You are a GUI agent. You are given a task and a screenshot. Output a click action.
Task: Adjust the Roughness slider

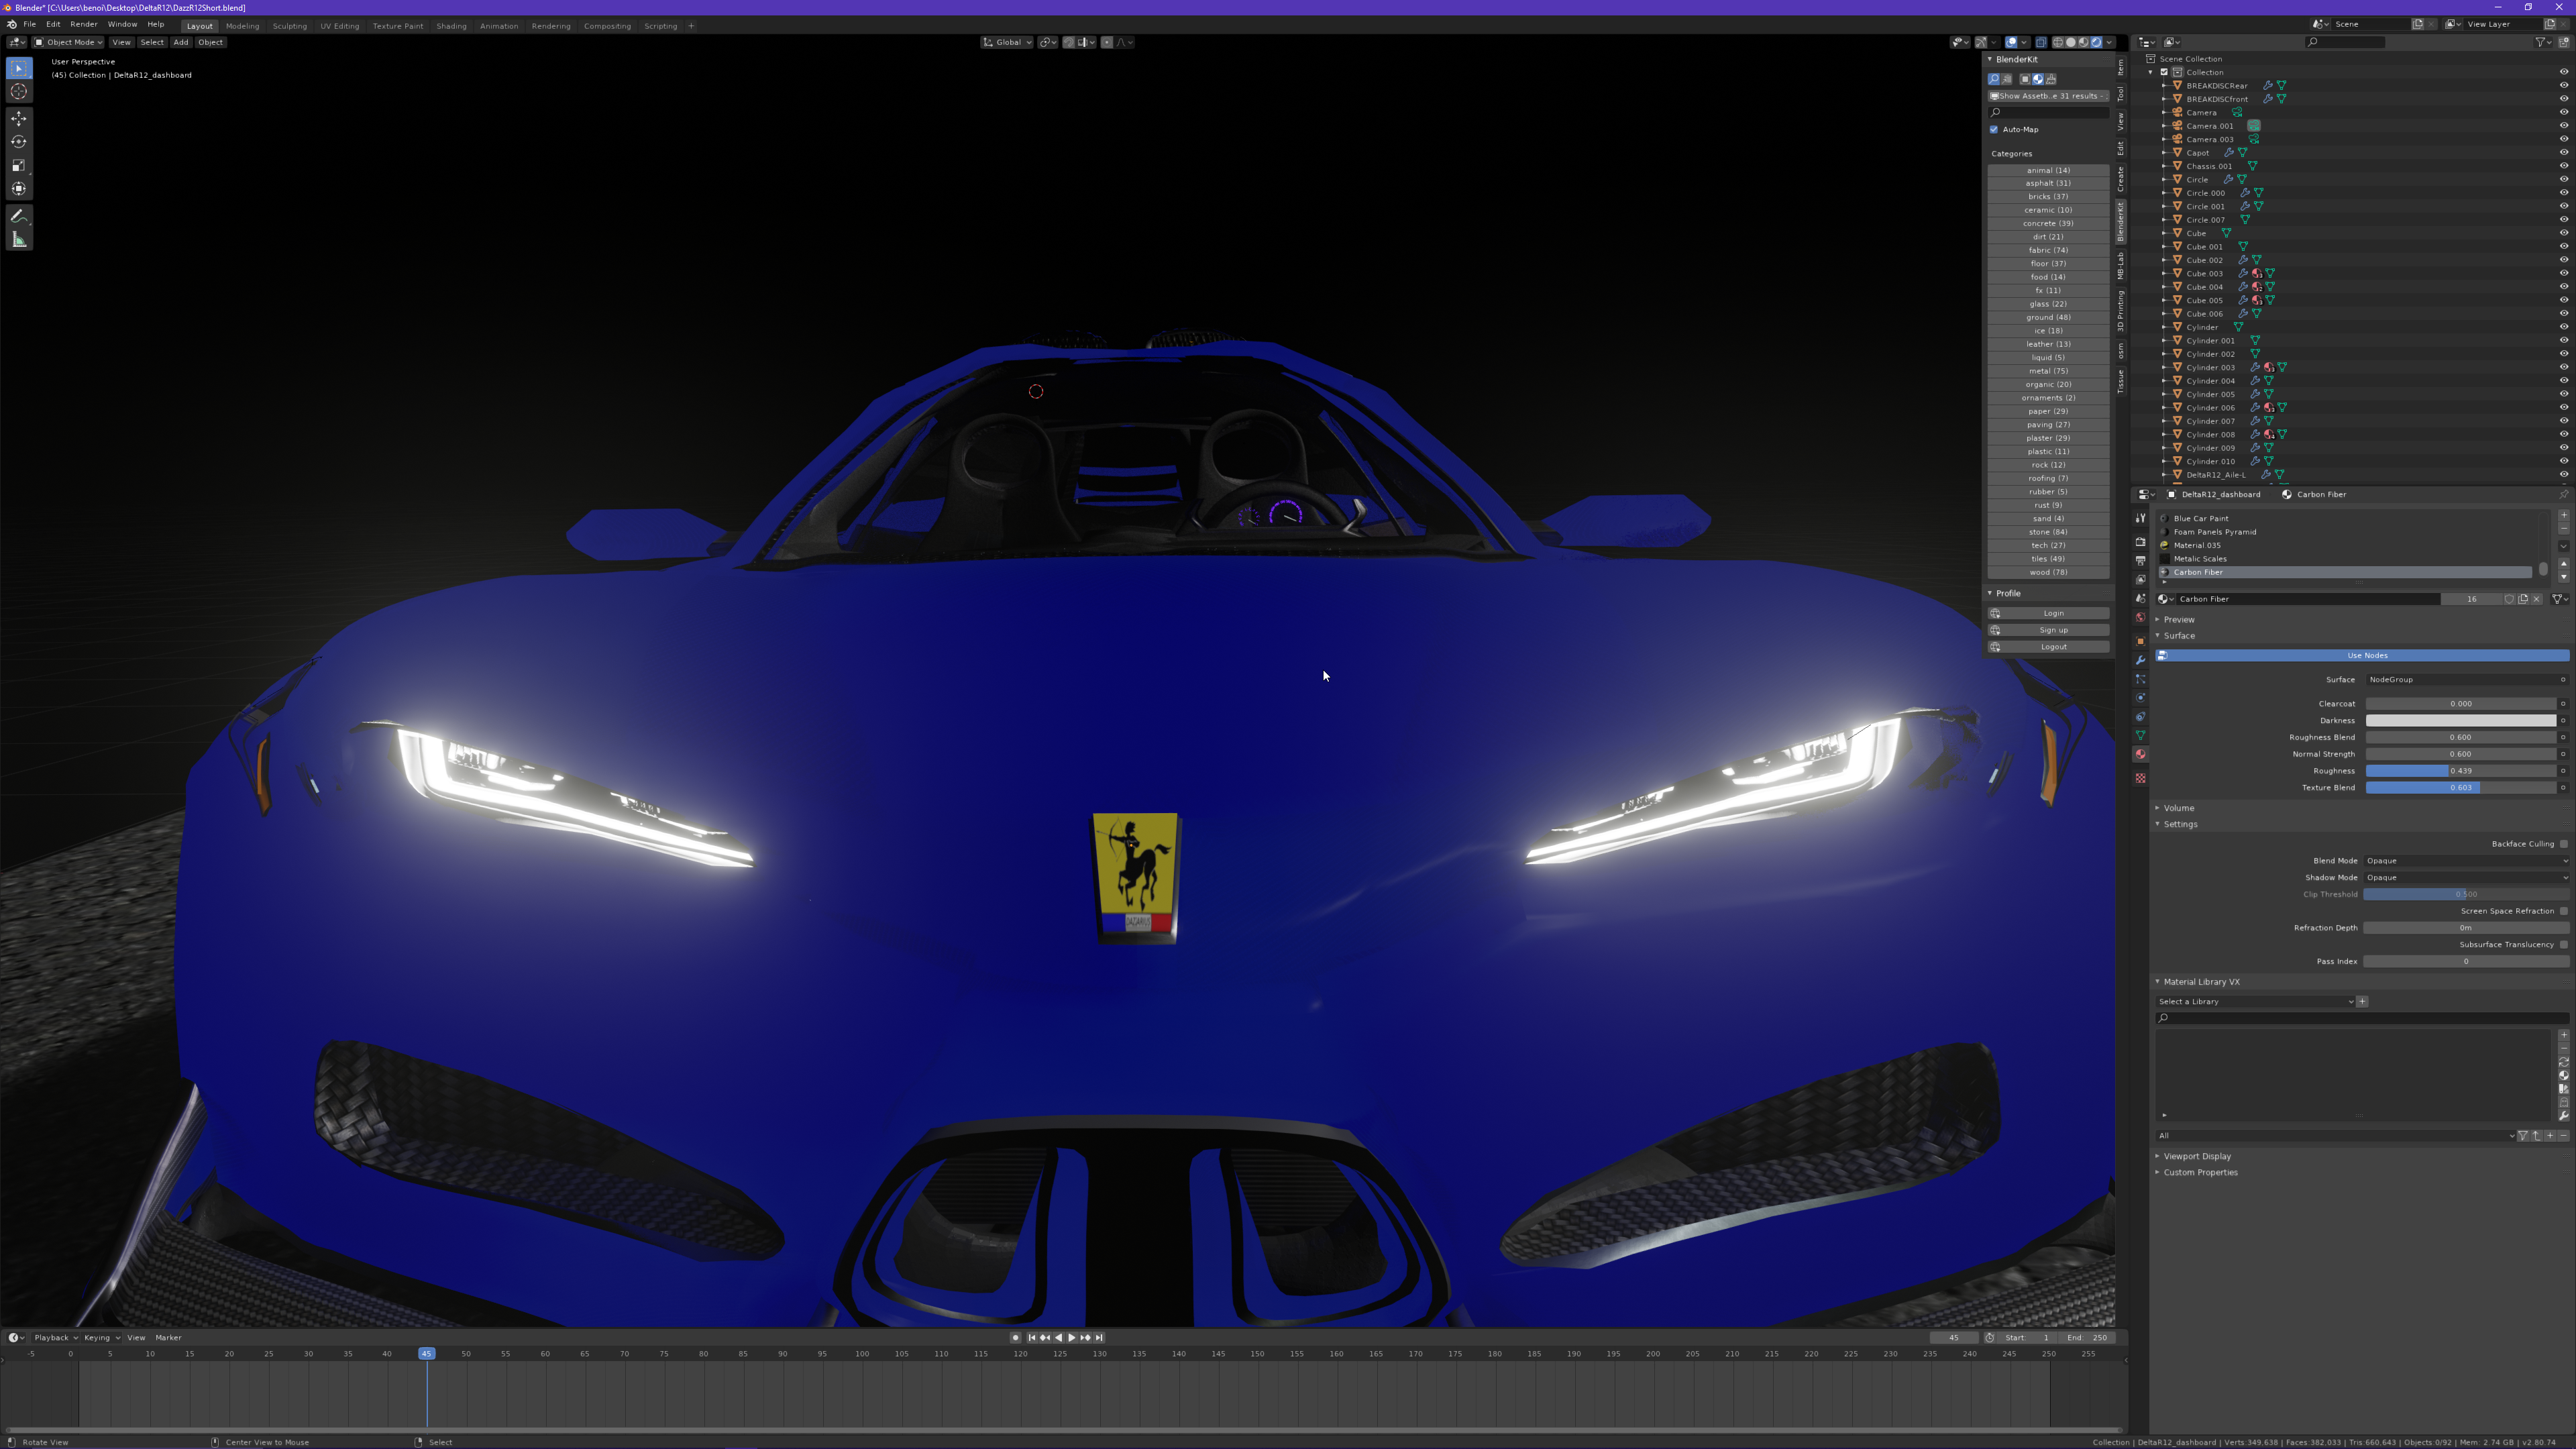tap(2461, 771)
